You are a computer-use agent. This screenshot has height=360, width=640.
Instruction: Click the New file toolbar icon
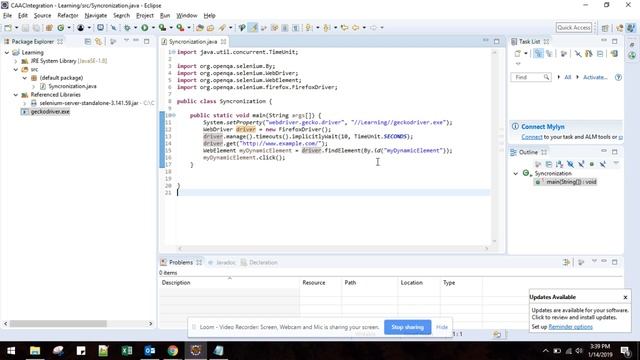pos(8,28)
